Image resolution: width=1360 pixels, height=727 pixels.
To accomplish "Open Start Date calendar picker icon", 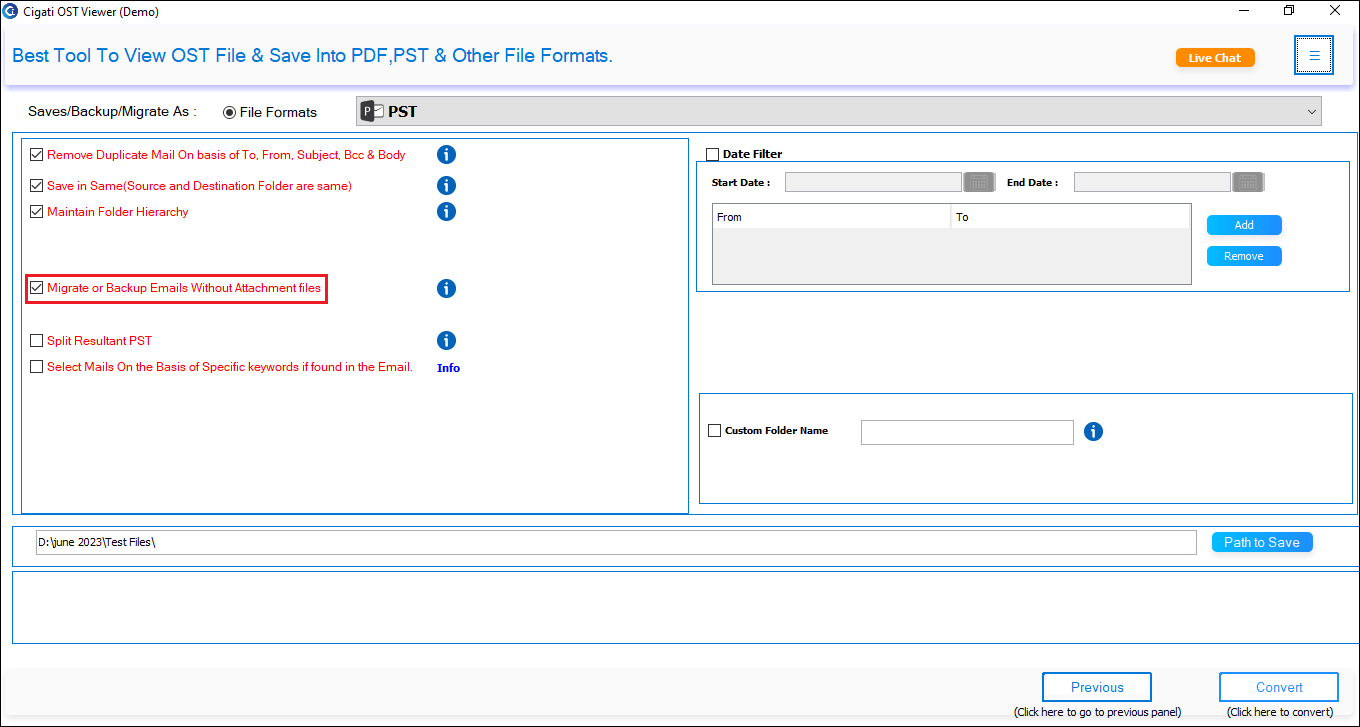I will click(978, 182).
